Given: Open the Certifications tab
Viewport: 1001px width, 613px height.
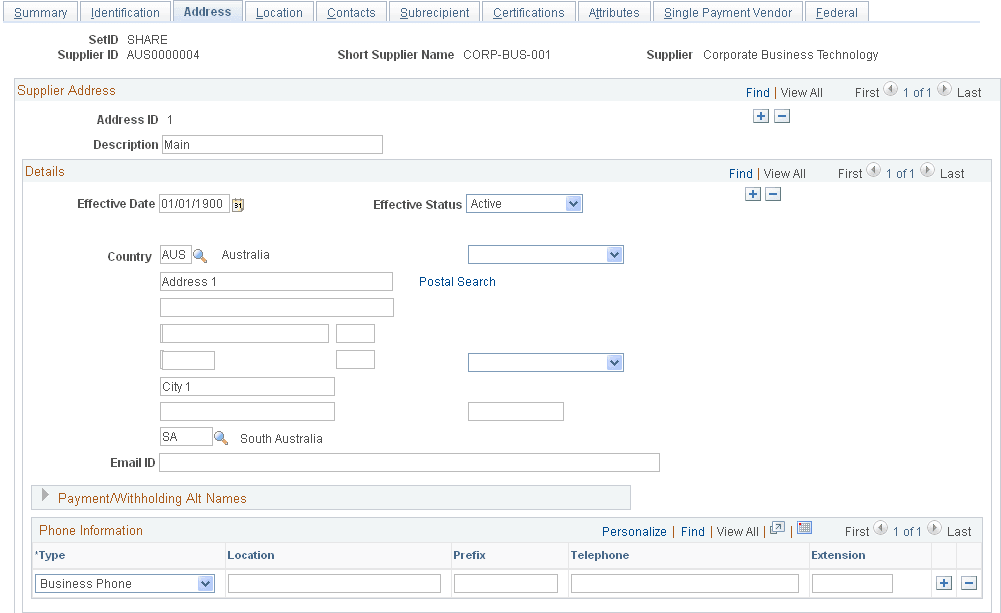Looking at the screenshot, I should (x=528, y=11).
